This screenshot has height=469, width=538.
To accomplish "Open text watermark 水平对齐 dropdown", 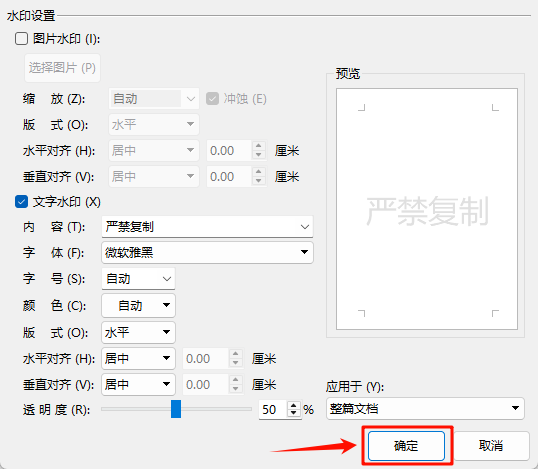I will point(138,359).
